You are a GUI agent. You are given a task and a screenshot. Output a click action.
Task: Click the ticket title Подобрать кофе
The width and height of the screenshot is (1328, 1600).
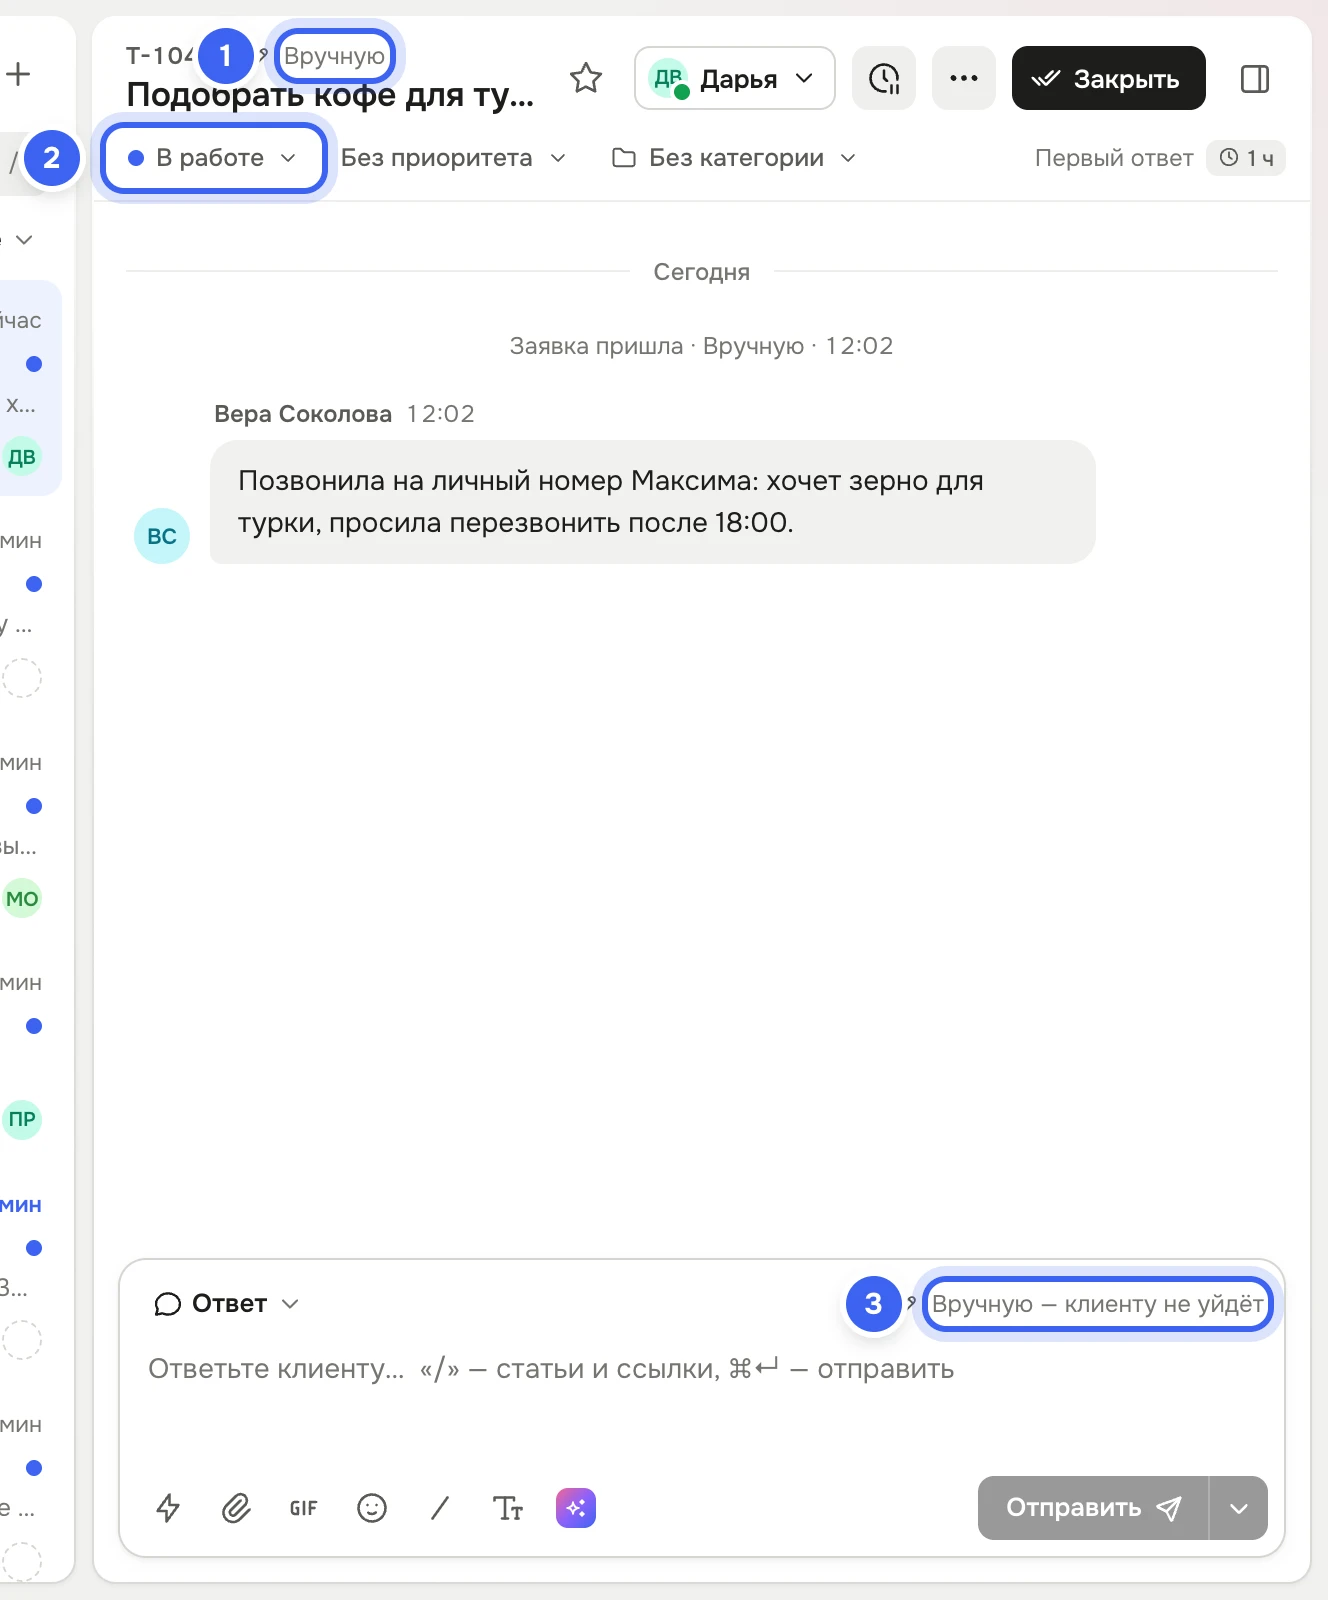point(330,95)
